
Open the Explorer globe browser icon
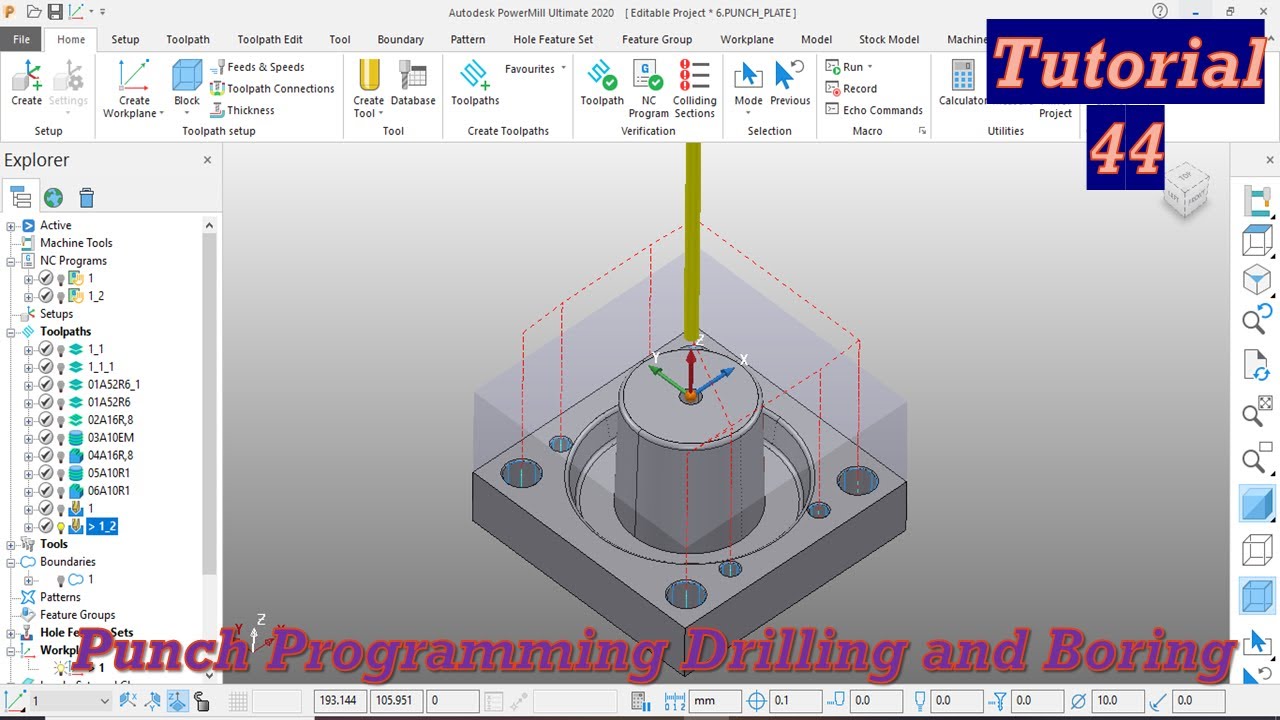pos(53,197)
